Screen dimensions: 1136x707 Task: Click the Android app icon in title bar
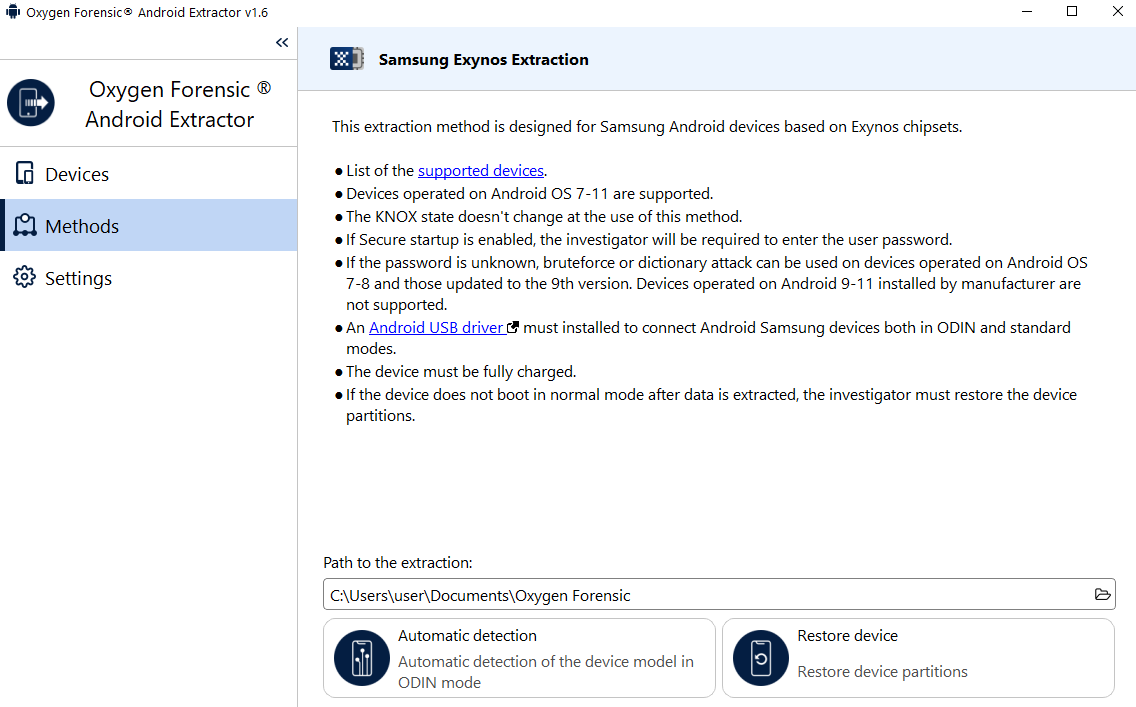point(13,12)
